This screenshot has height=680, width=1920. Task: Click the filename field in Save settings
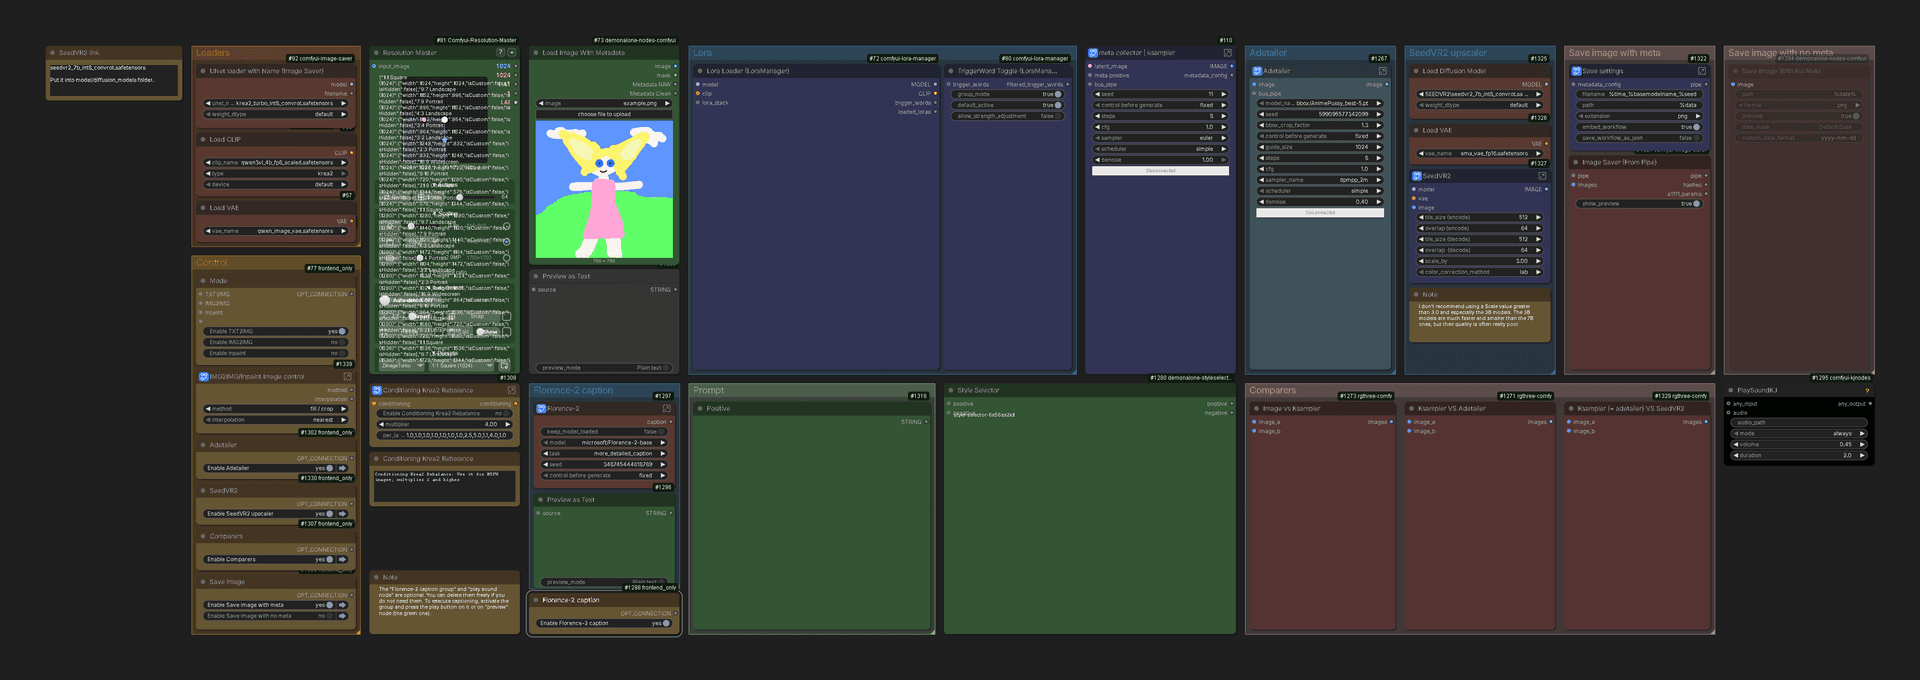click(1638, 94)
